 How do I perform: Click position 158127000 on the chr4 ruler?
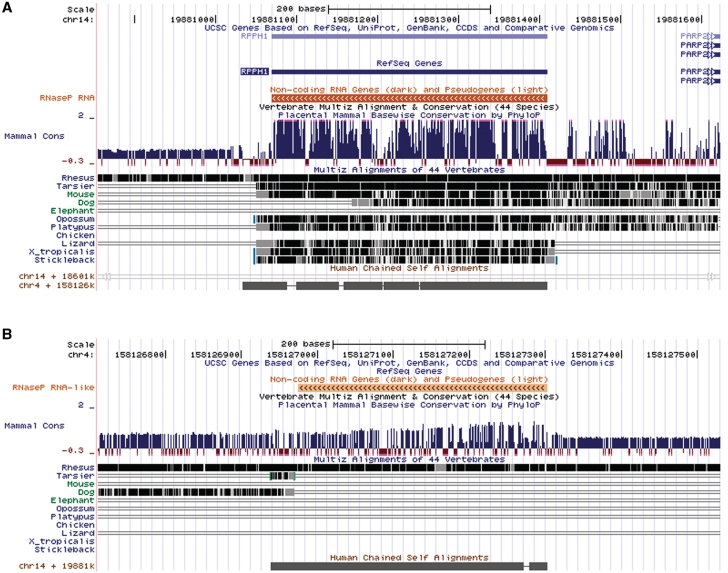[x=292, y=355]
